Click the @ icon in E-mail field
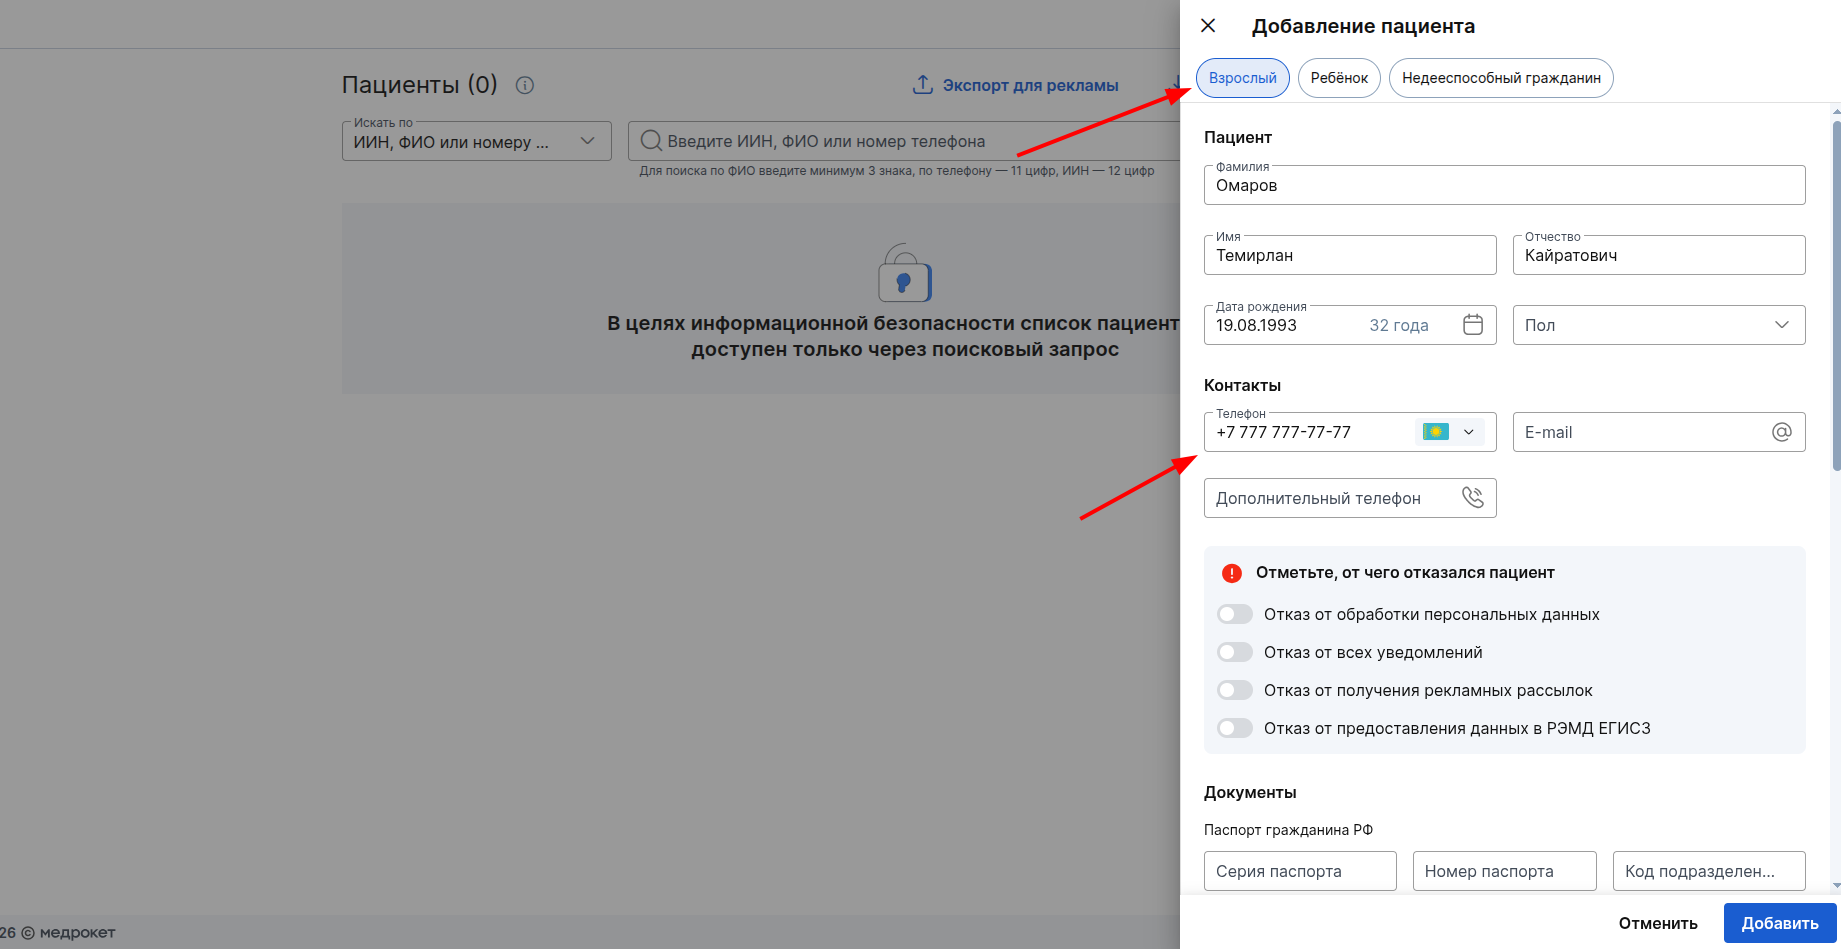 tap(1781, 432)
